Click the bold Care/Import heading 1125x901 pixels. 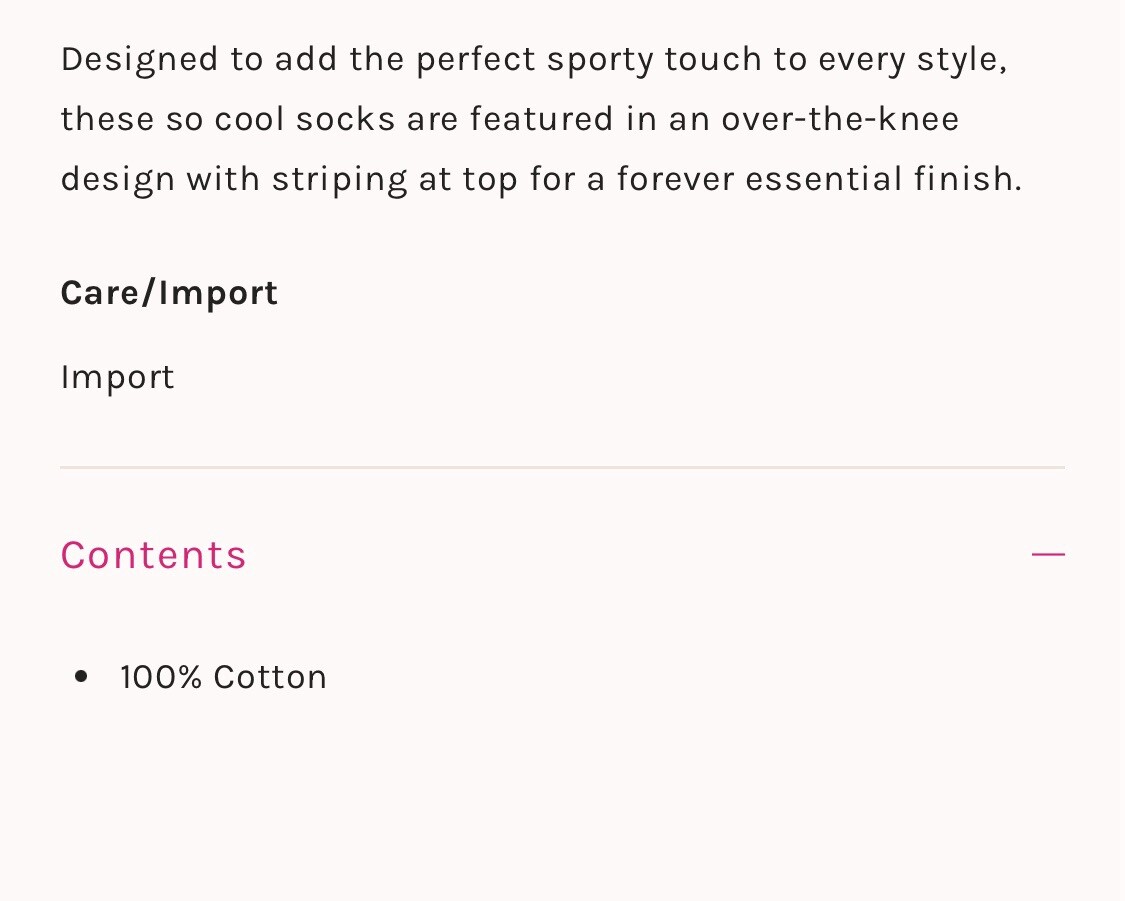[x=169, y=293]
